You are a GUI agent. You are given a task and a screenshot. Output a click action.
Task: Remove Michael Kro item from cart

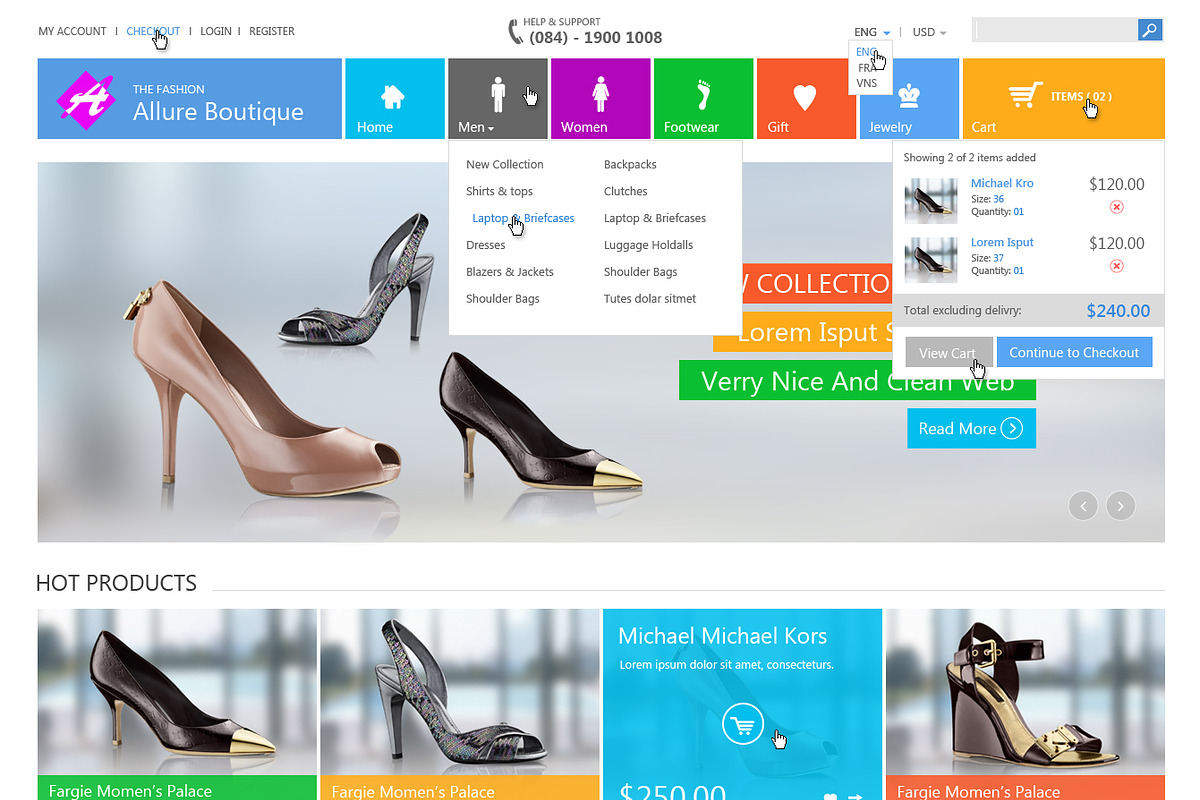tap(1117, 207)
